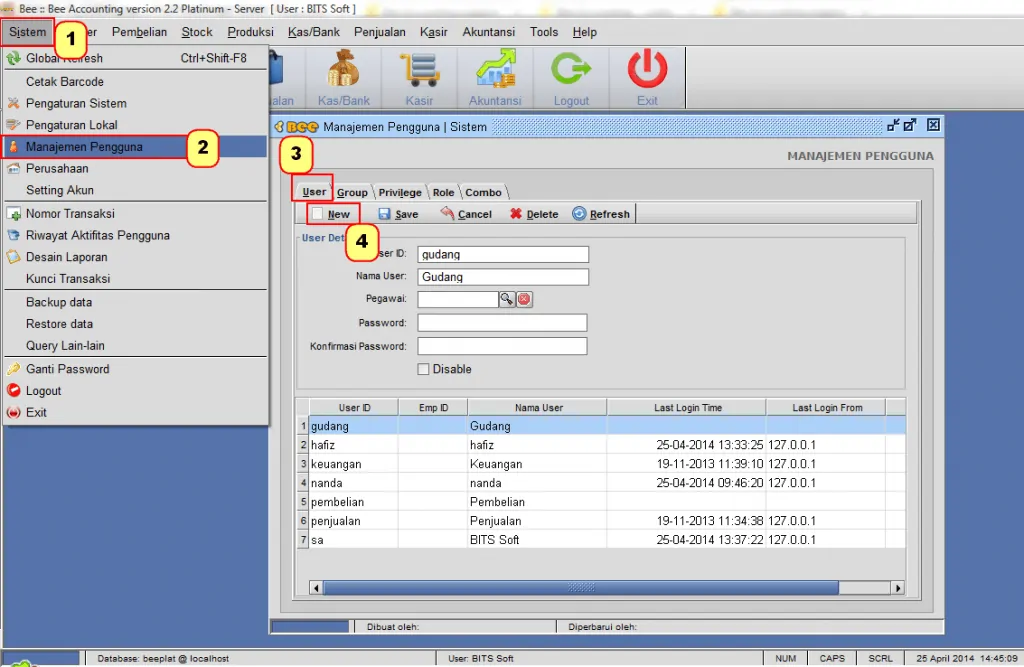Open the Produksi menu

tap(250, 32)
